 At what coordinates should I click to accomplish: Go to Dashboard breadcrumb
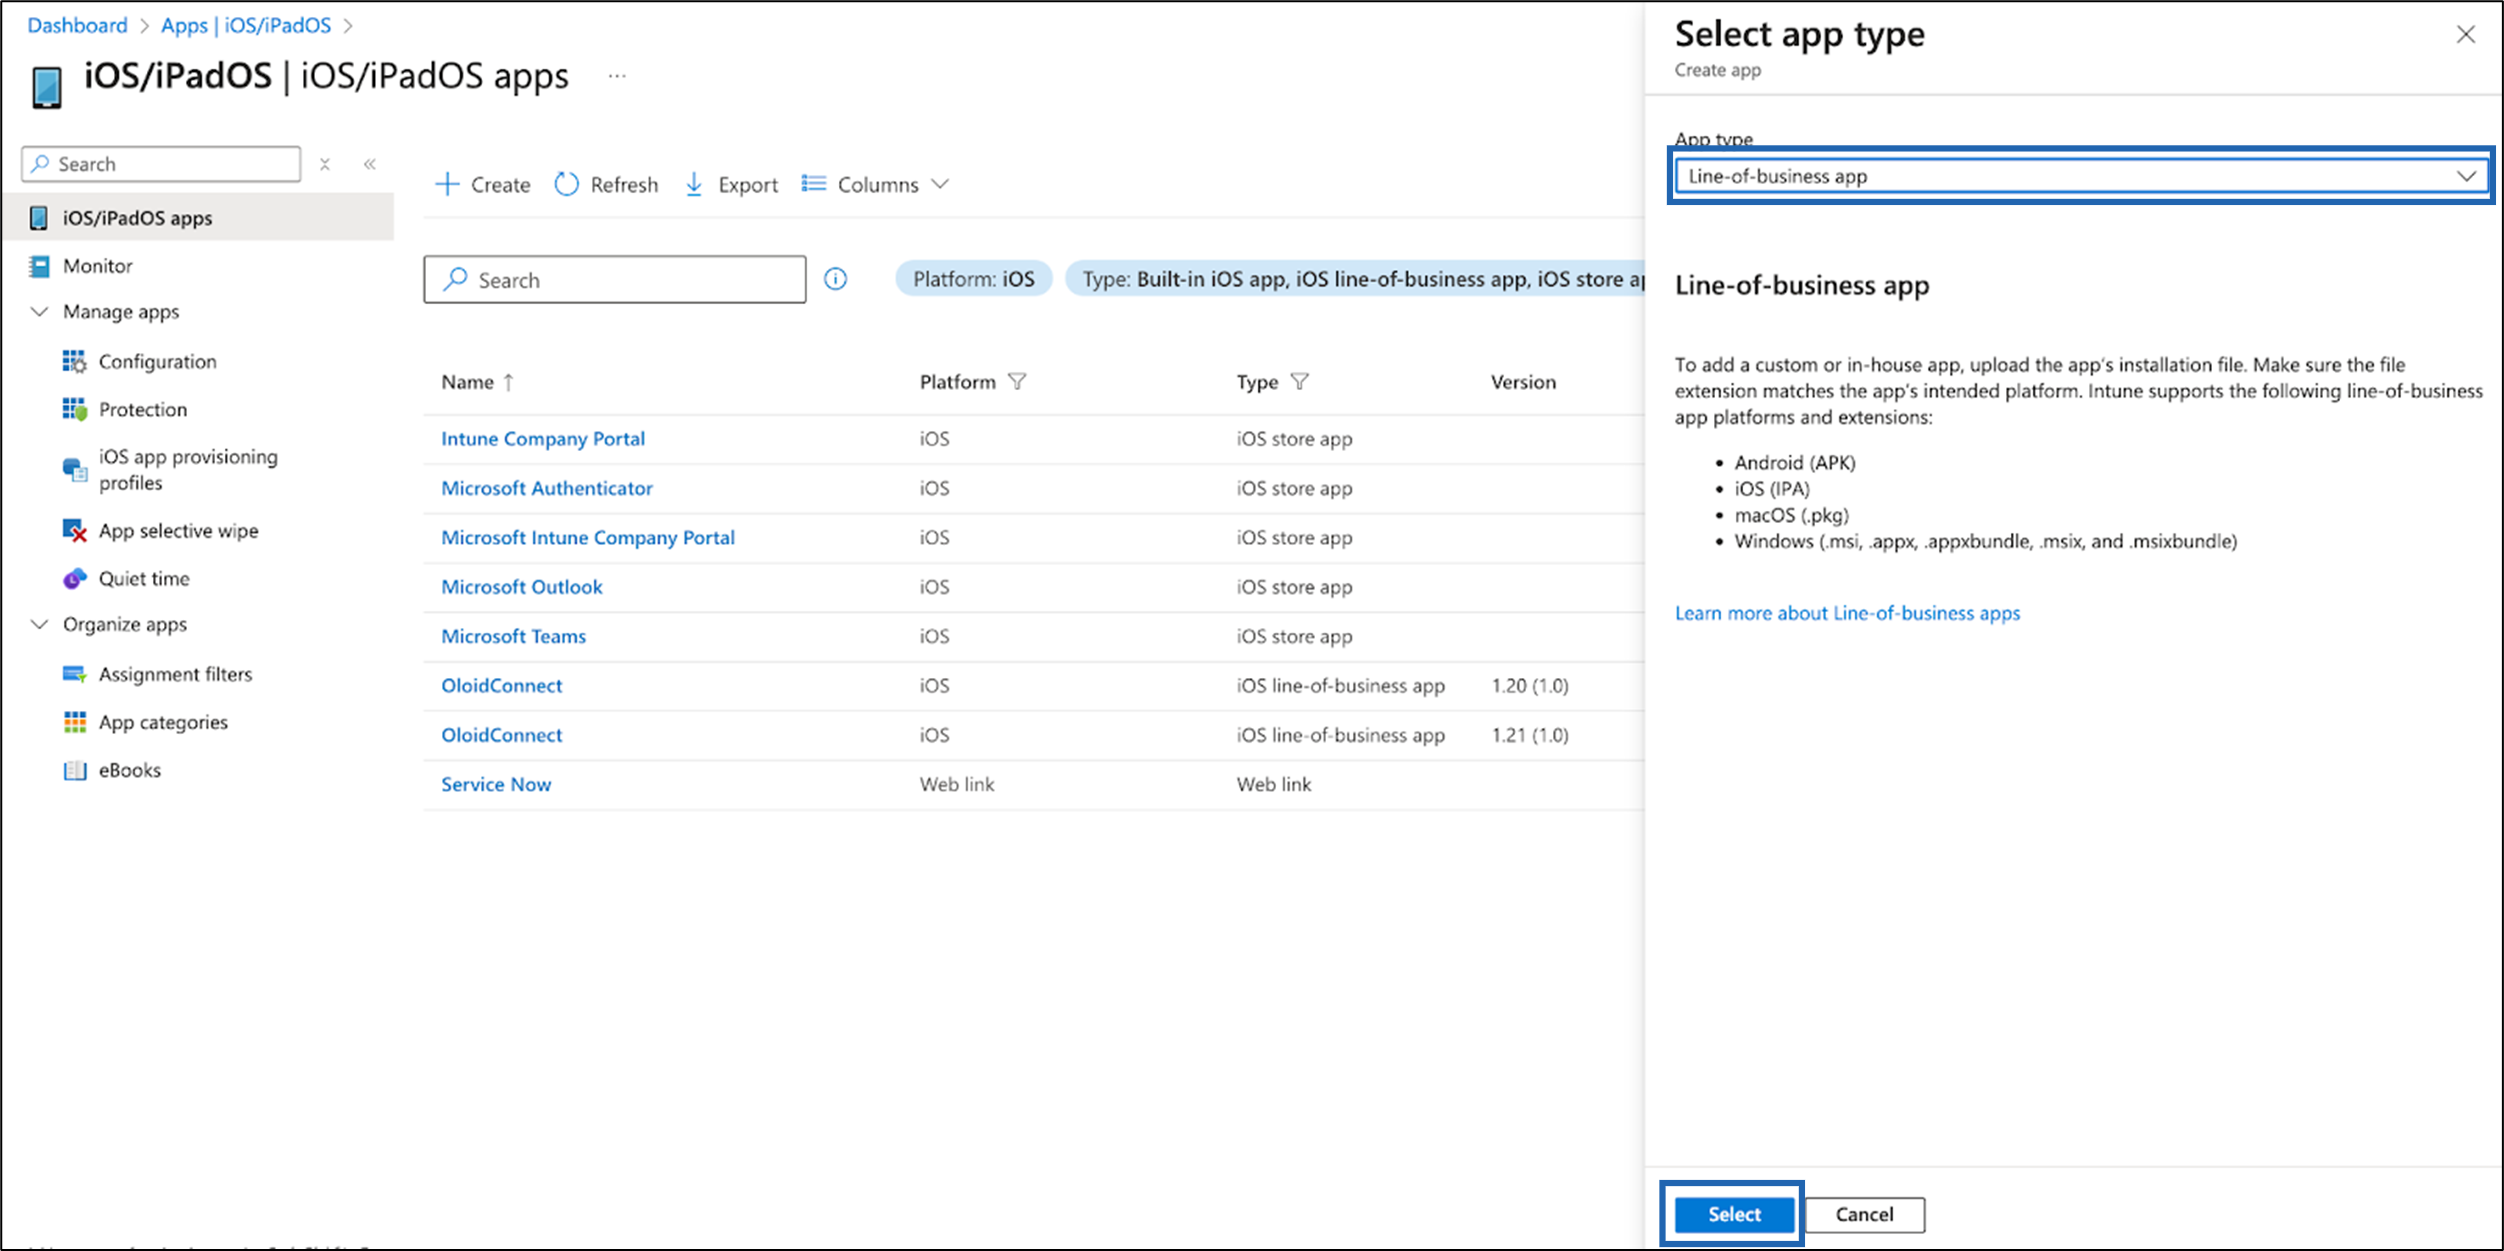click(77, 25)
